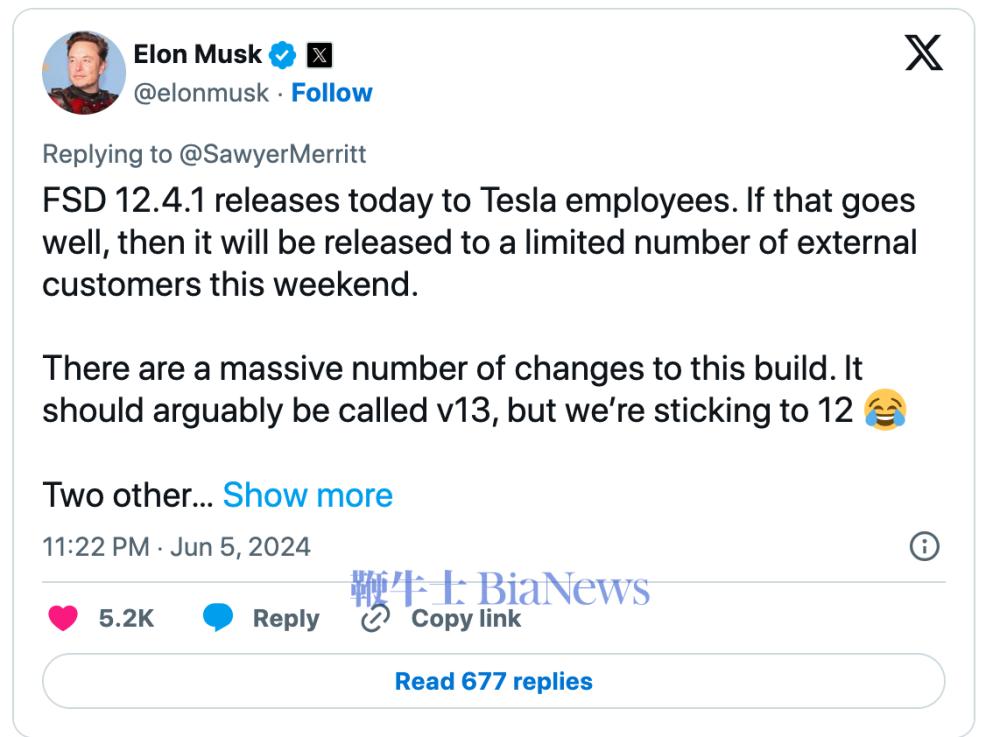This screenshot has width=1000, height=737.
Task: Open the info circle icon beside the timestamp
Action: [923, 546]
